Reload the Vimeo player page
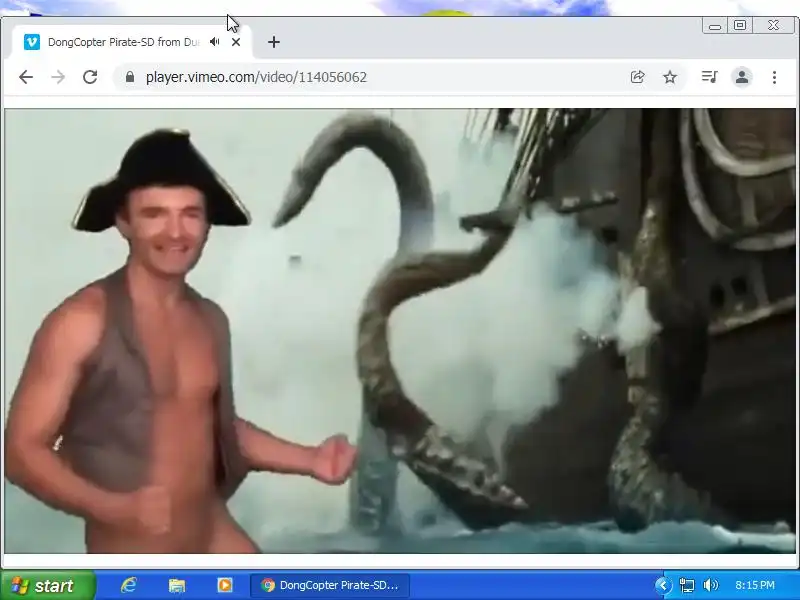Image resolution: width=800 pixels, height=600 pixels. 90,77
